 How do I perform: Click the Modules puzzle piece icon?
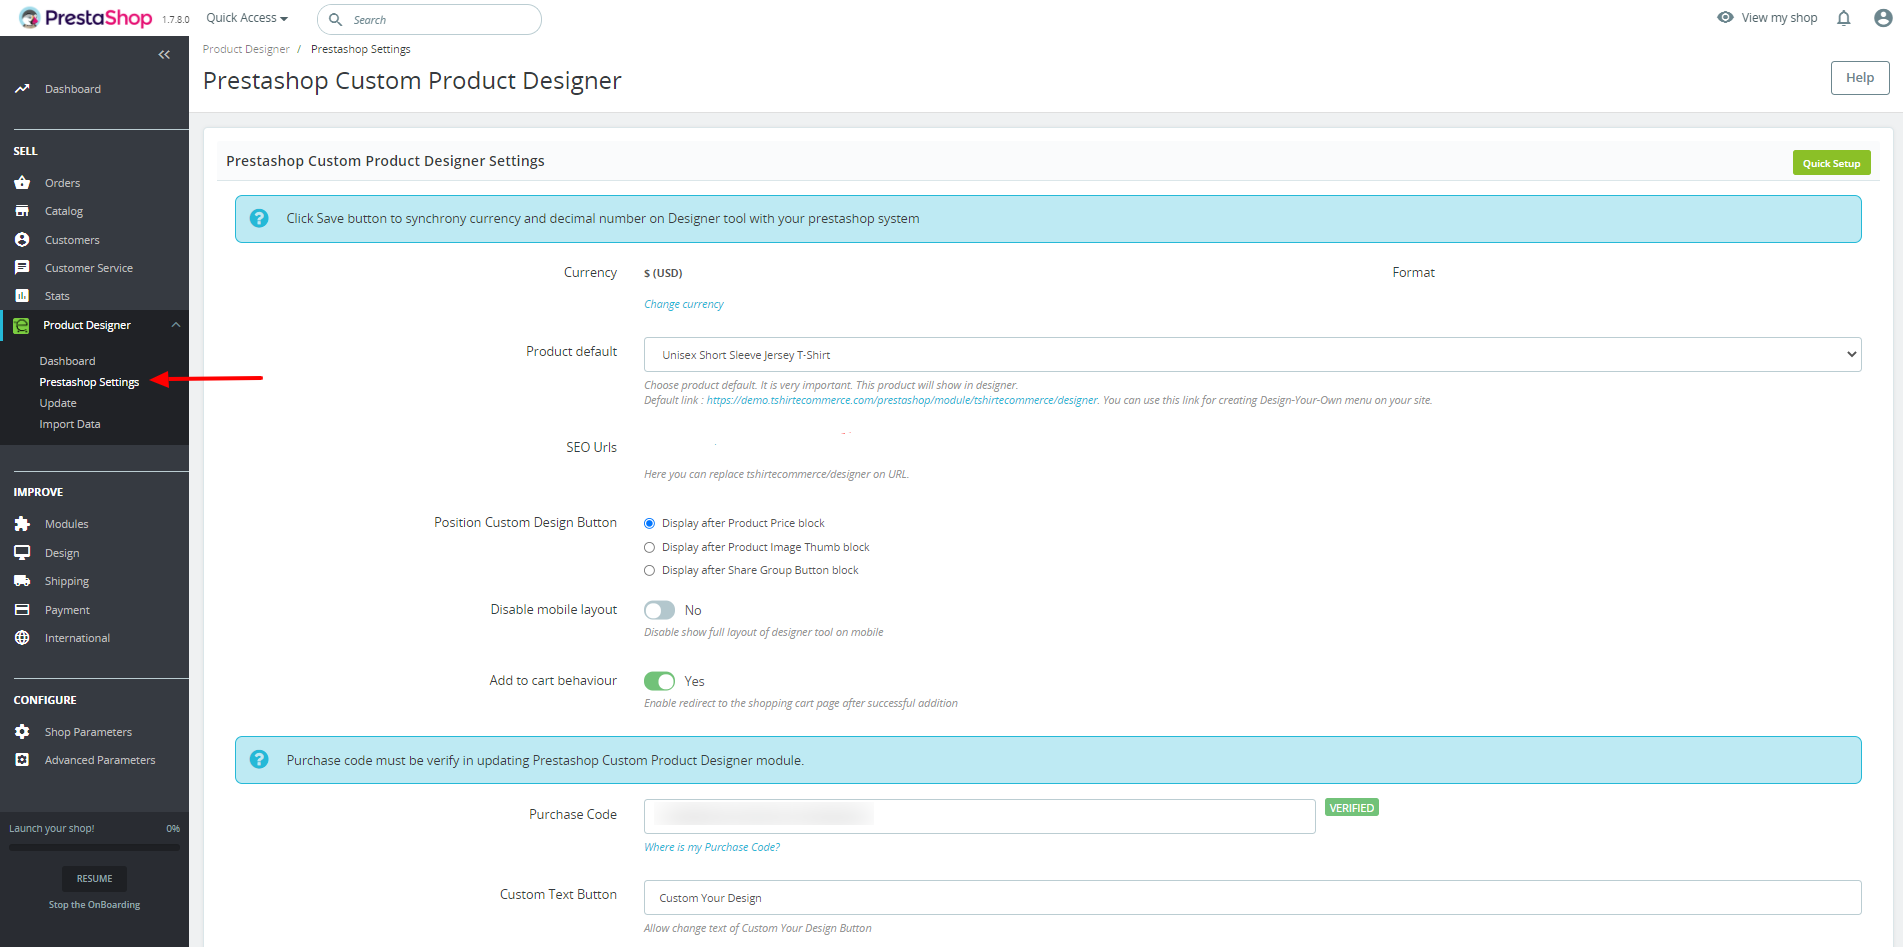(x=22, y=524)
